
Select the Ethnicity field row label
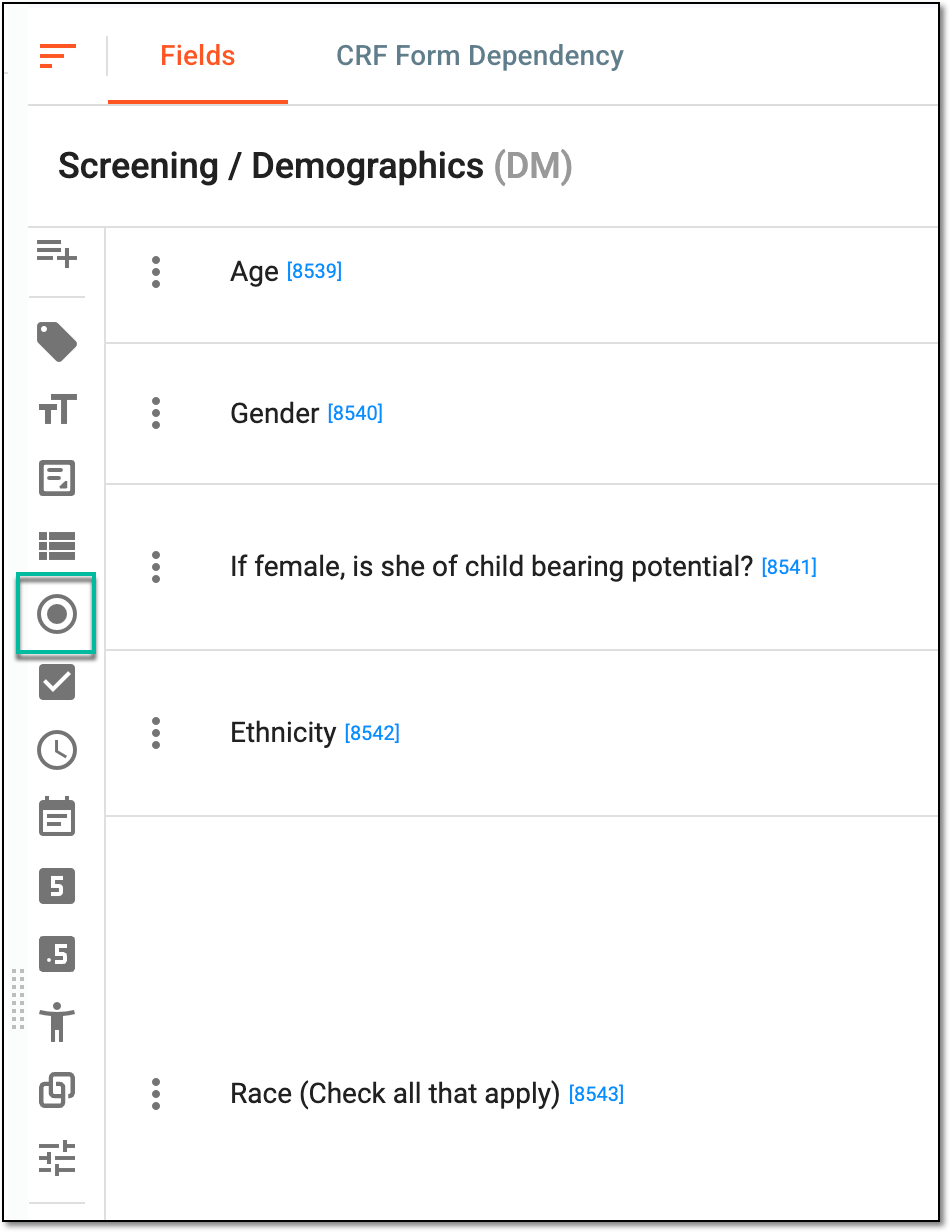tap(283, 733)
